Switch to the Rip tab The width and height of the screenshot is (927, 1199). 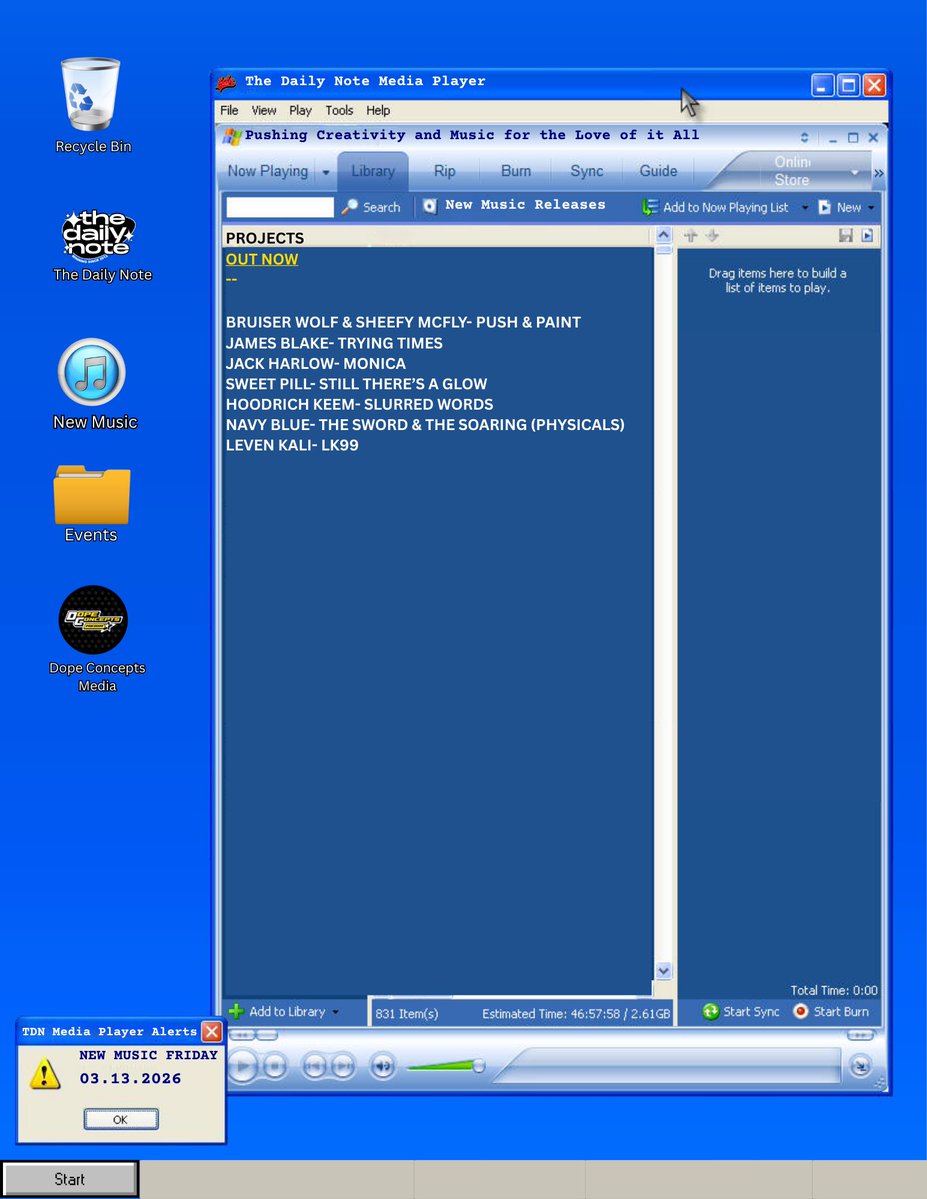point(444,171)
